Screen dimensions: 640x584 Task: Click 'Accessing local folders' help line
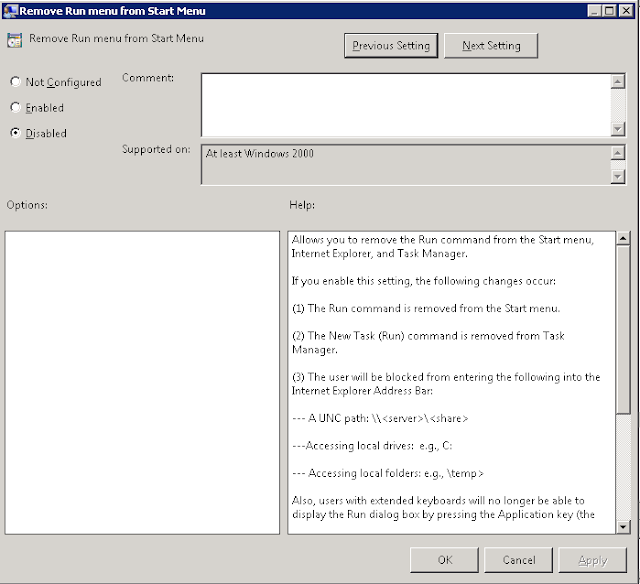(x=388, y=473)
